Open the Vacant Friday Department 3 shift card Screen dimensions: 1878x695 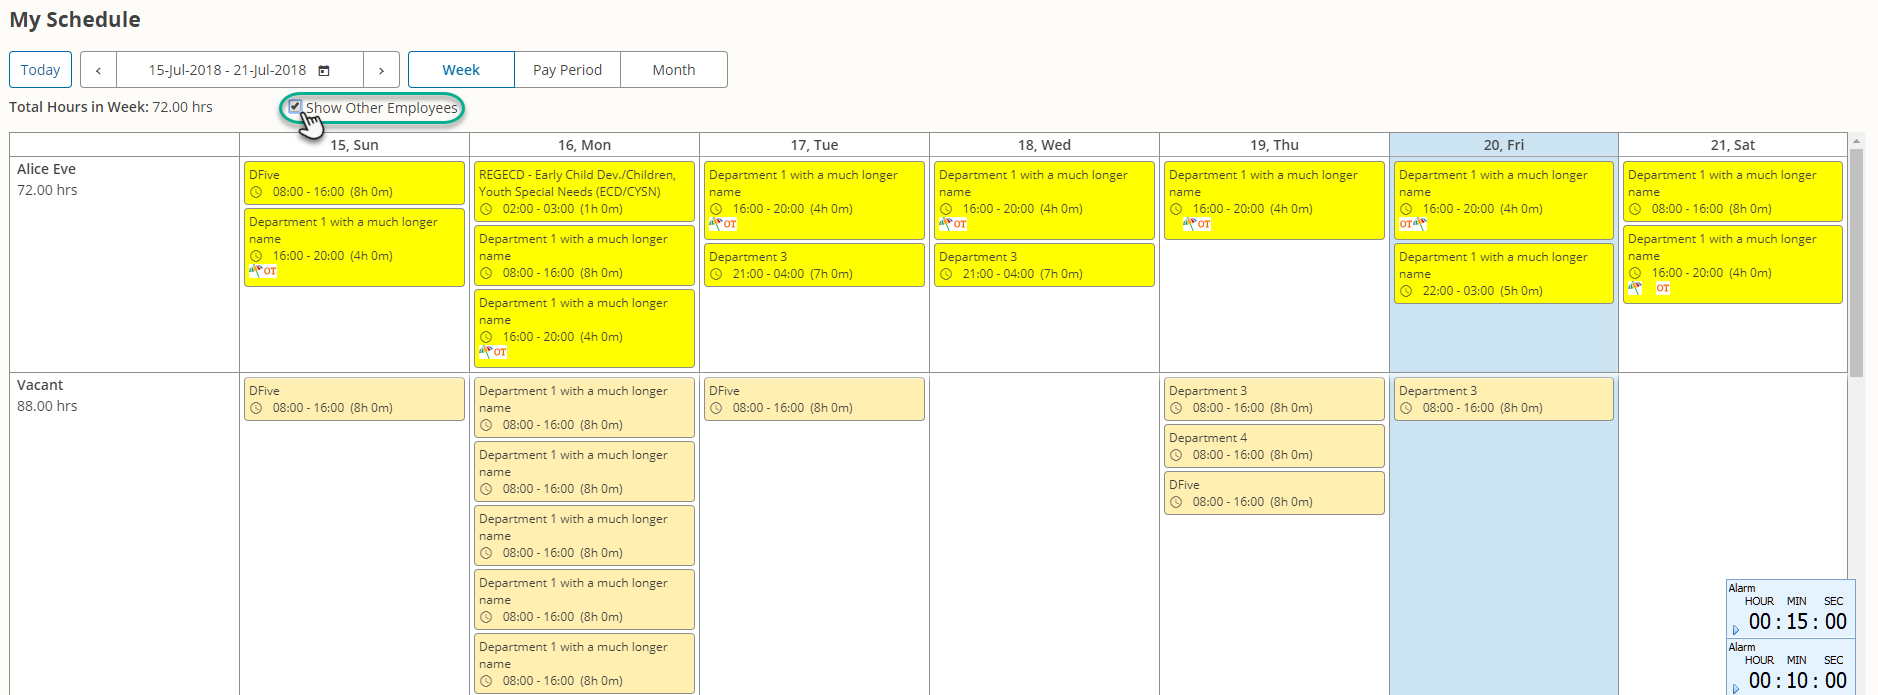(1504, 399)
